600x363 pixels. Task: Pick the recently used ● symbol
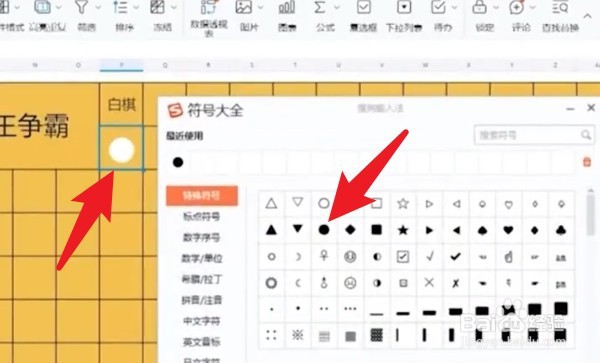pyautogui.click(x=178, y=162)
